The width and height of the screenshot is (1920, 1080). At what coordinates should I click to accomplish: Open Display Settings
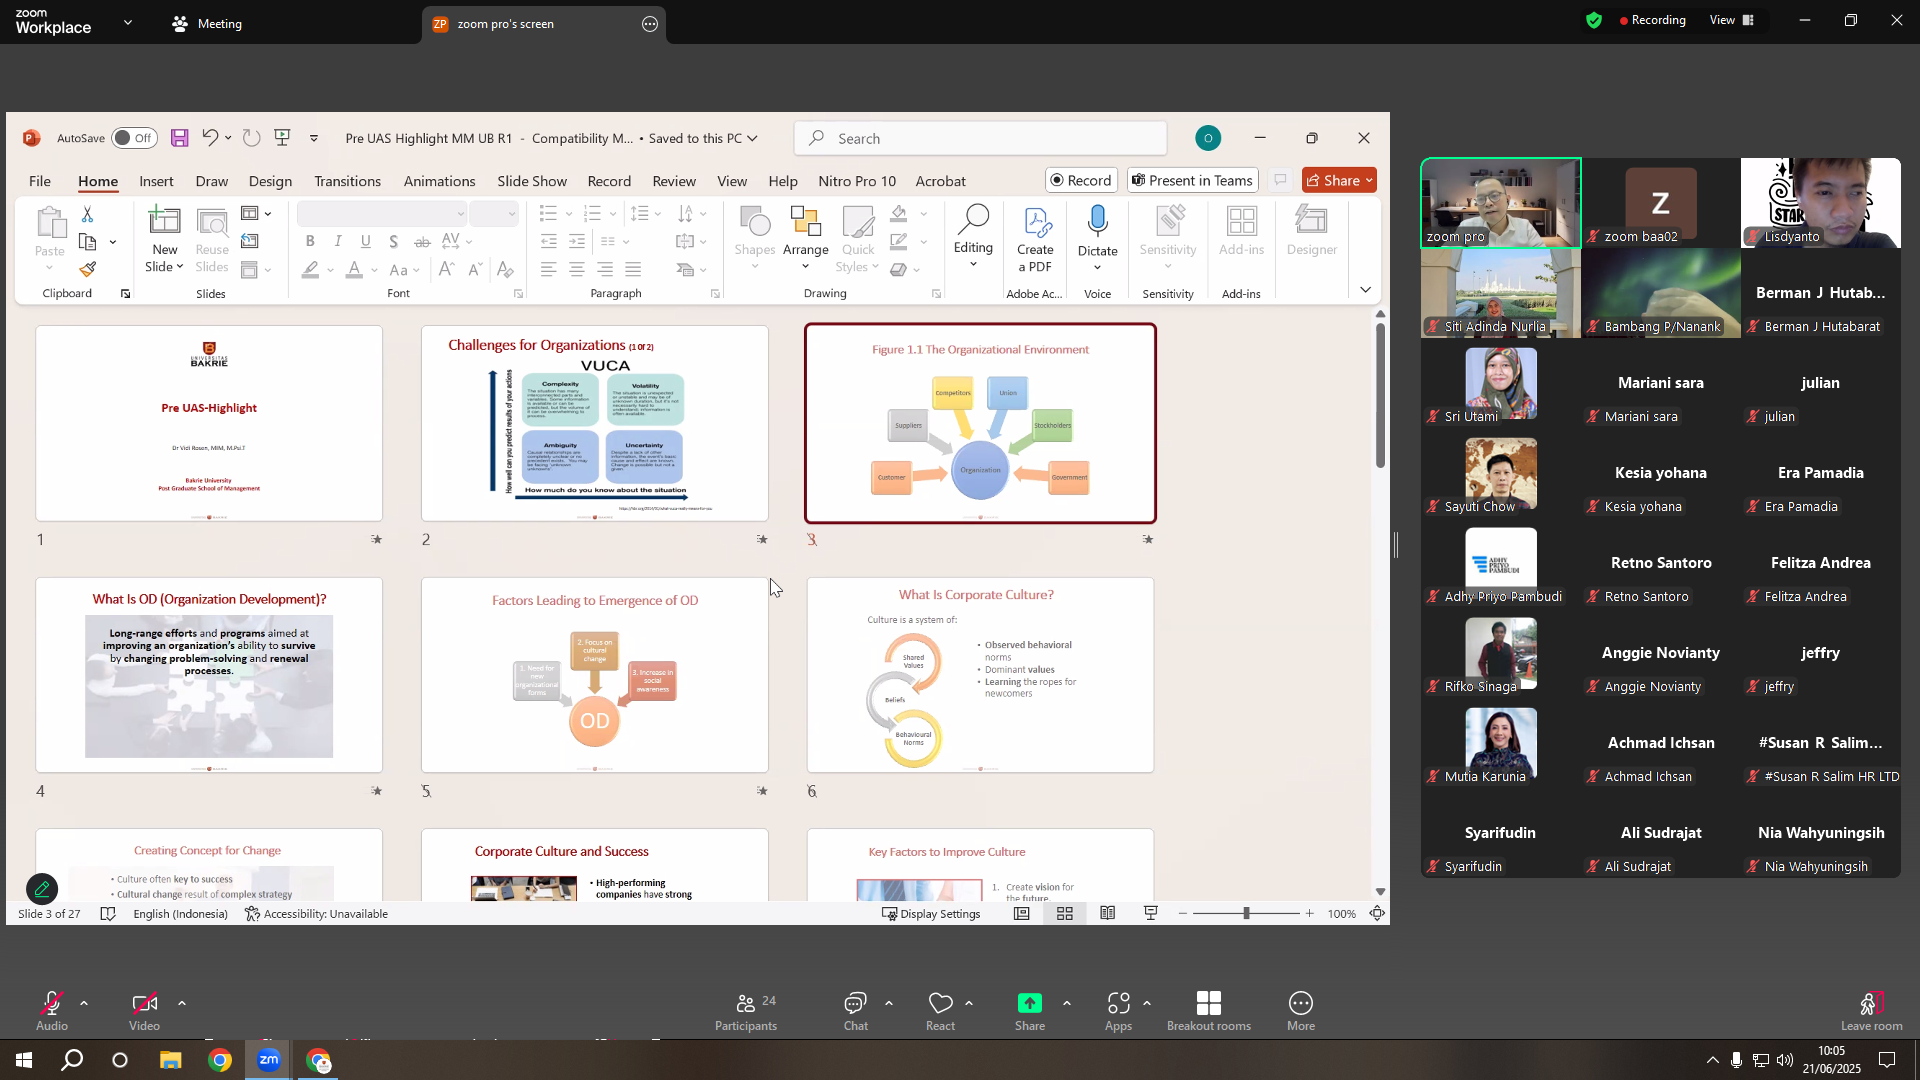[931, 914]
